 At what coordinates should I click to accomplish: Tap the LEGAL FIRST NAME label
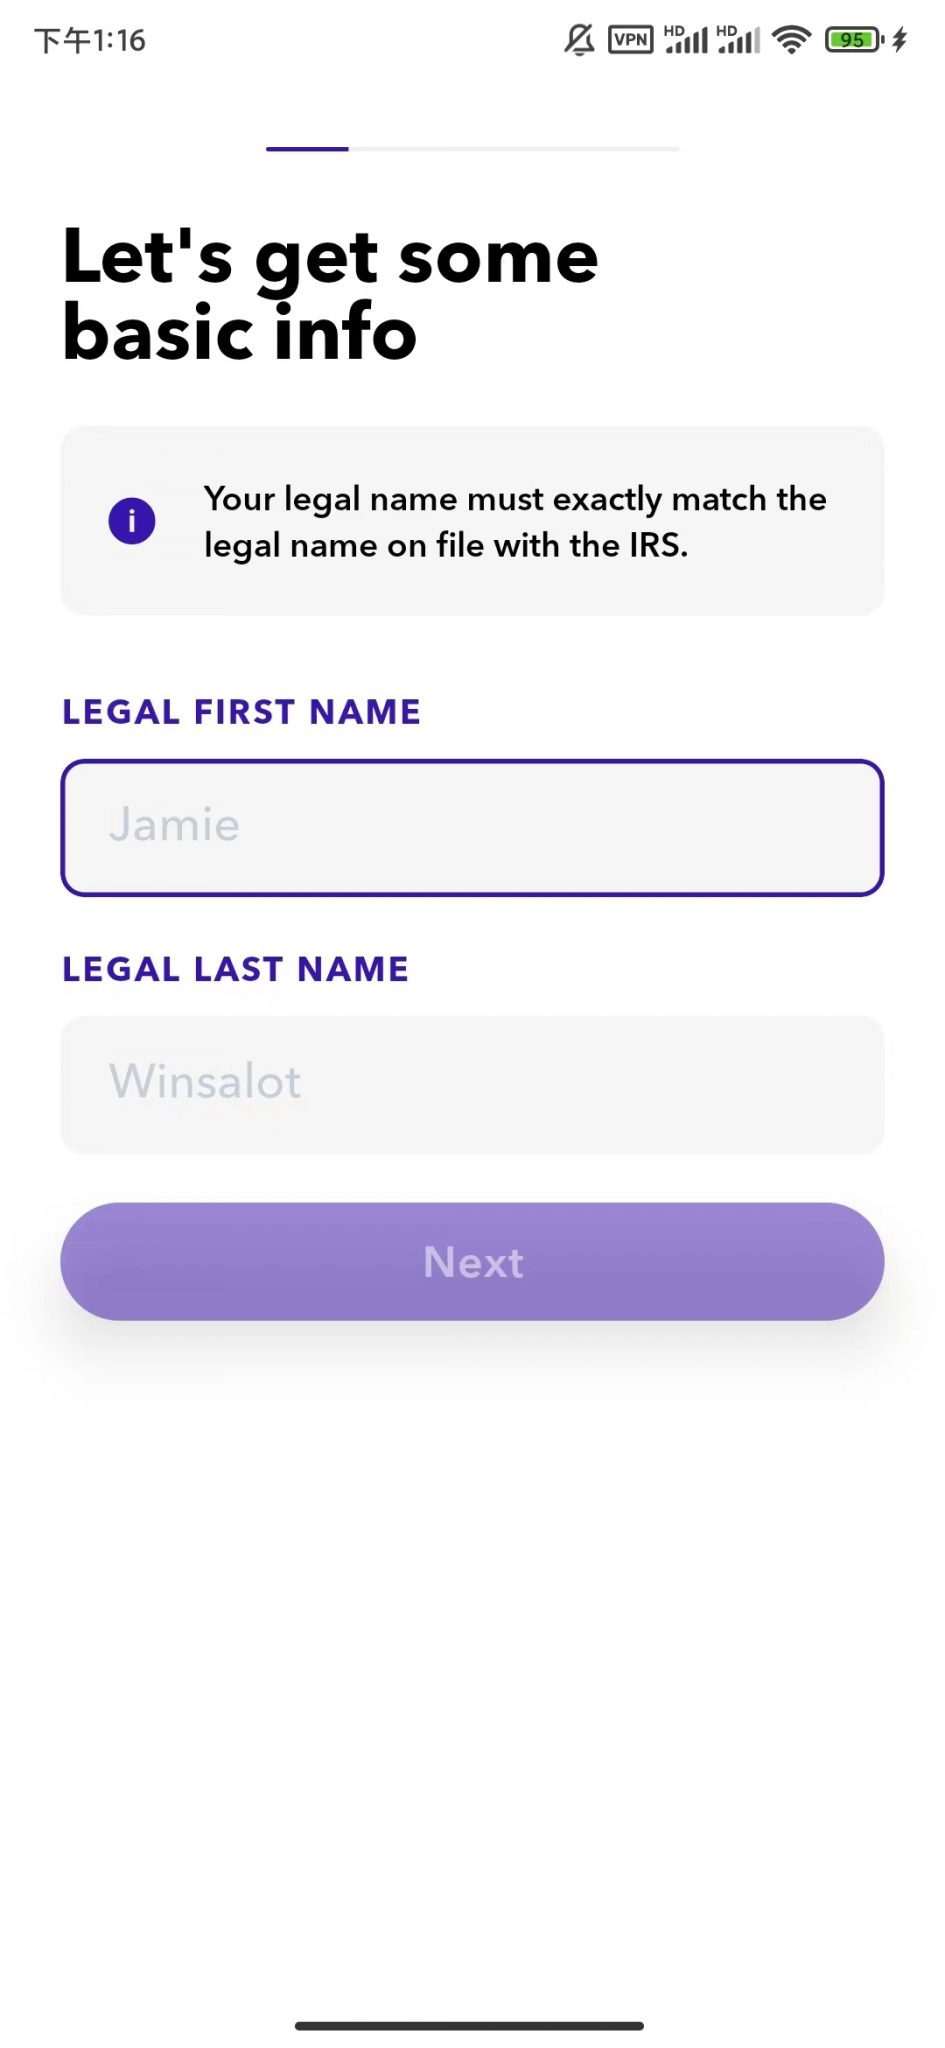click(241, 712)
